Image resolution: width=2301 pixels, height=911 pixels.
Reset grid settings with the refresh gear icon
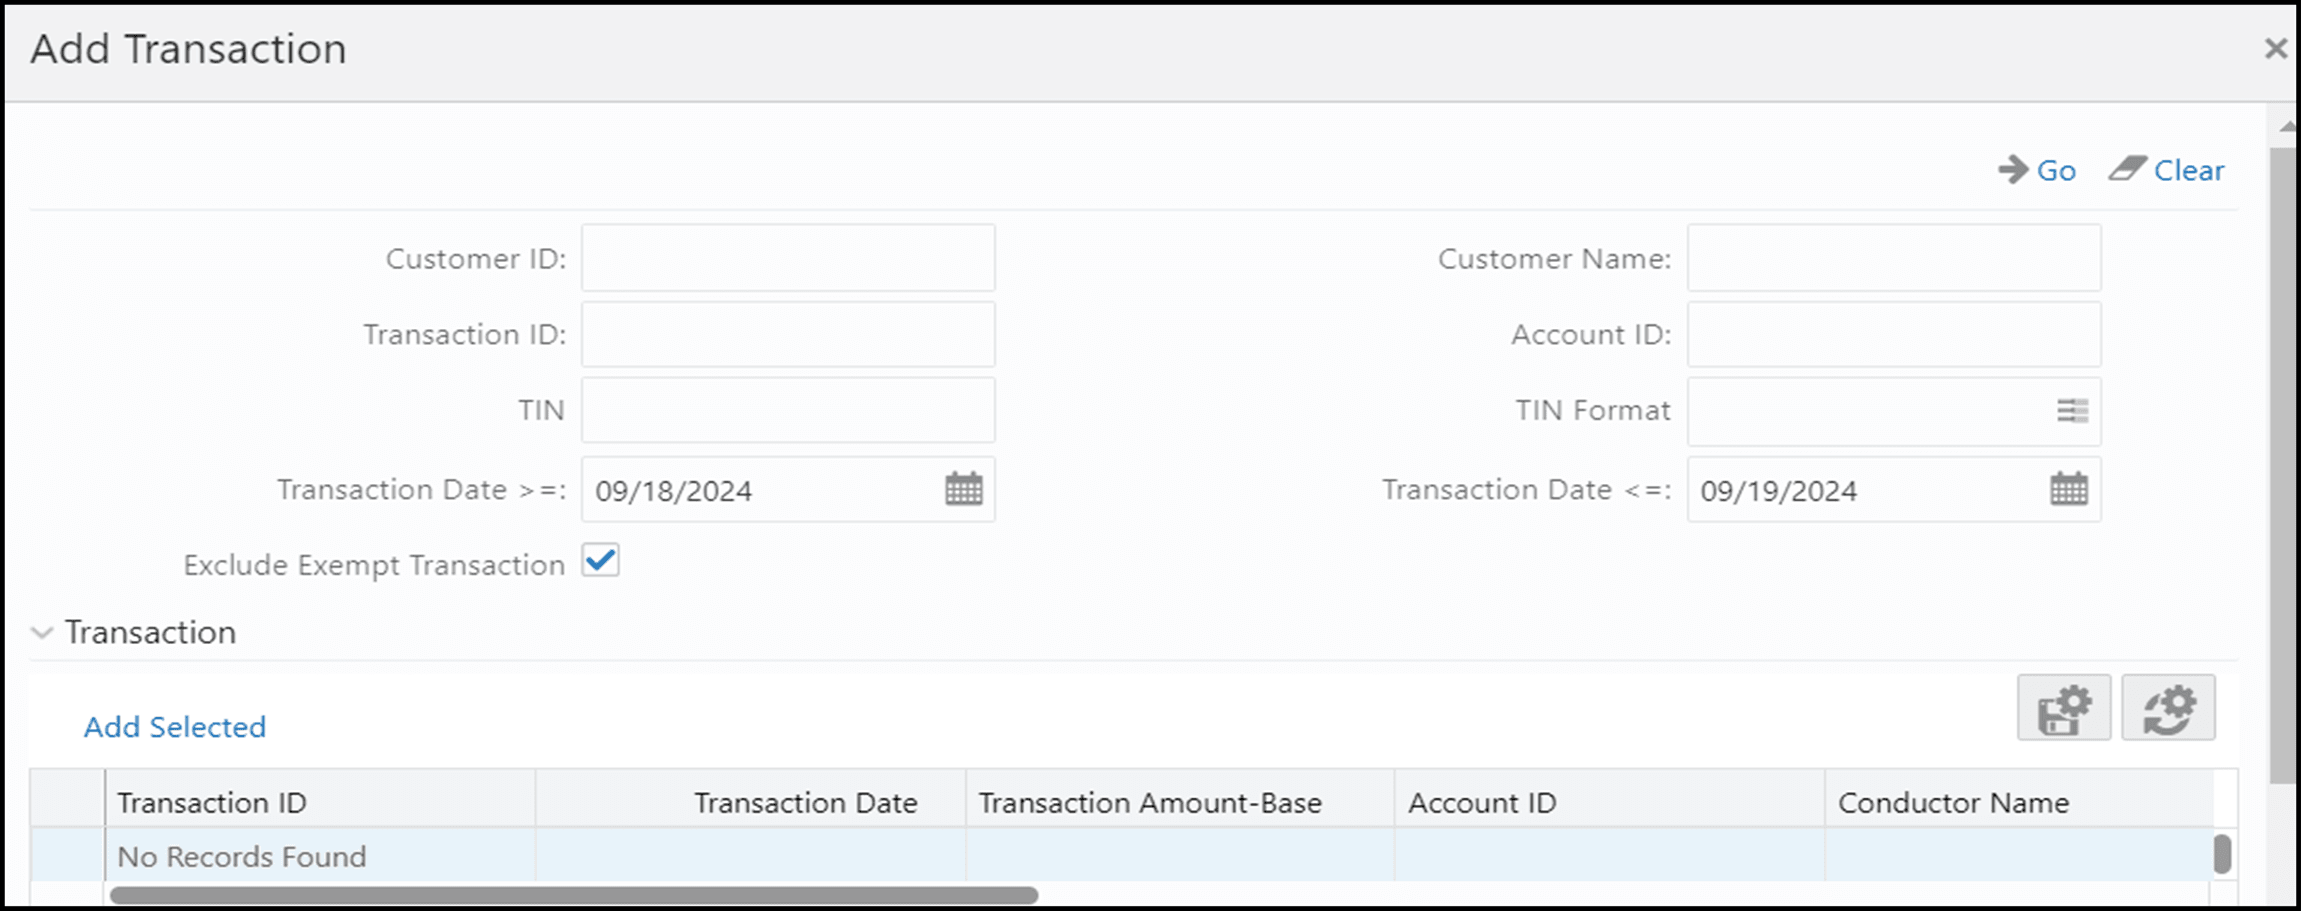[2169, 707]
